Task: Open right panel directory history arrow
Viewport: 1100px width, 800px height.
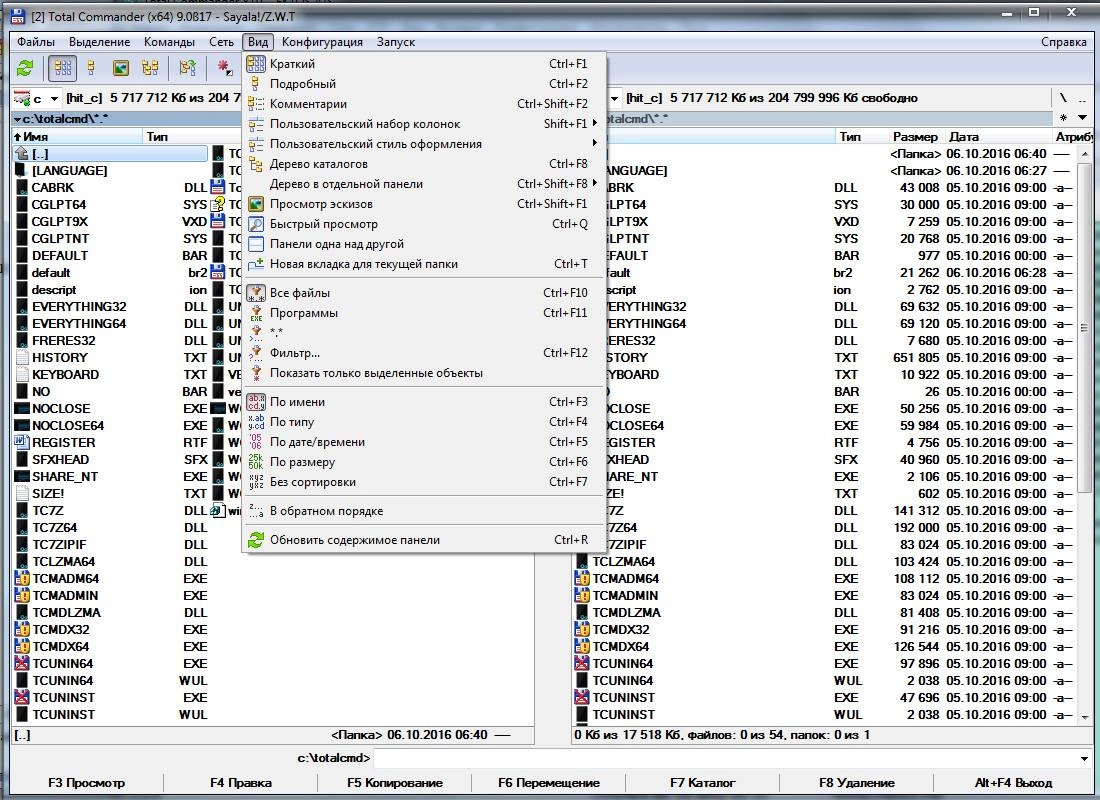Action: click(1082, 118)
